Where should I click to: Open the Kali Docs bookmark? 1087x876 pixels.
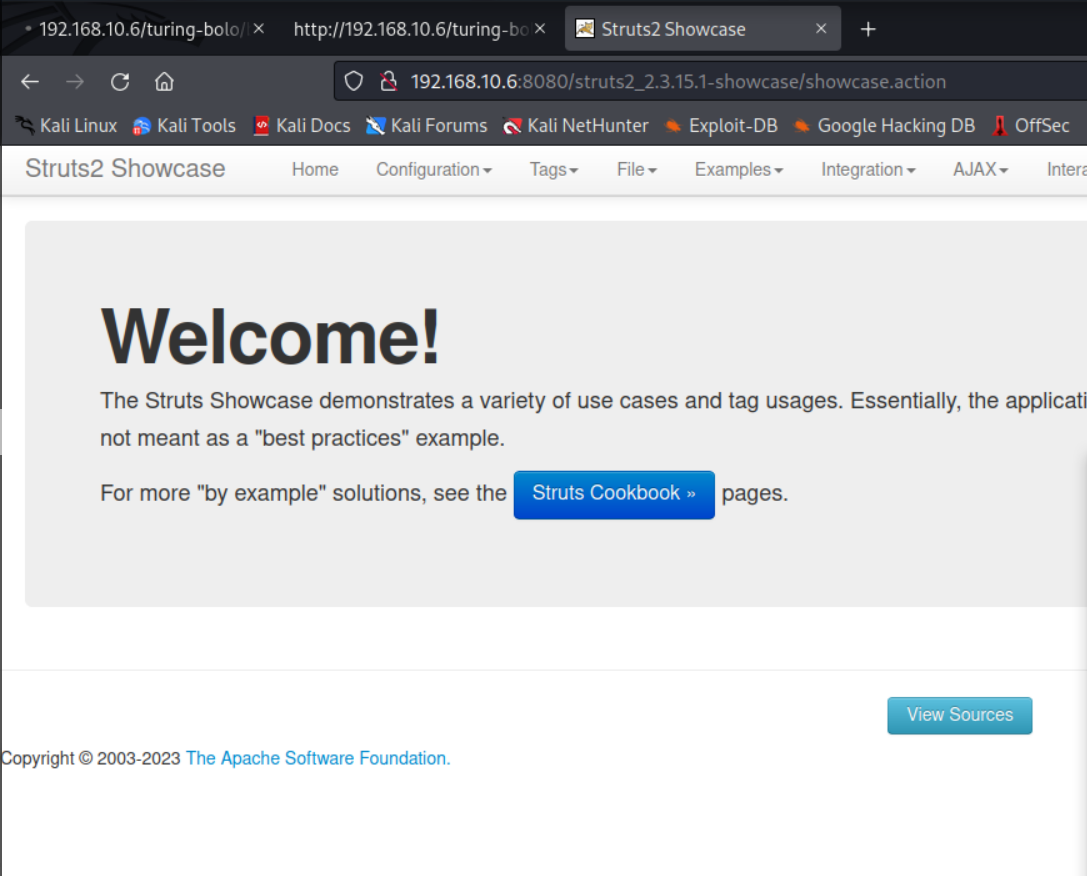tap(302, 125)
